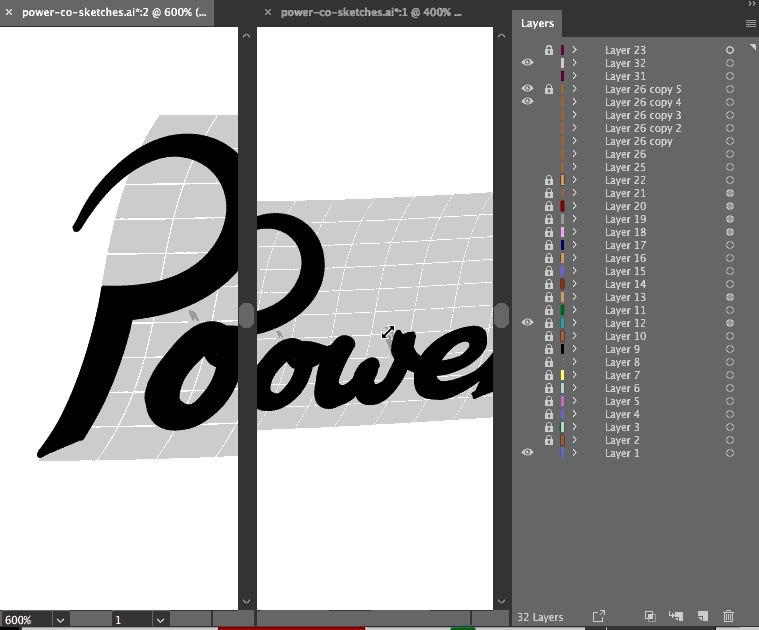This screenshot has height=630, width=759.
Task: Click the 600% zoom input field
Action: 27,620
